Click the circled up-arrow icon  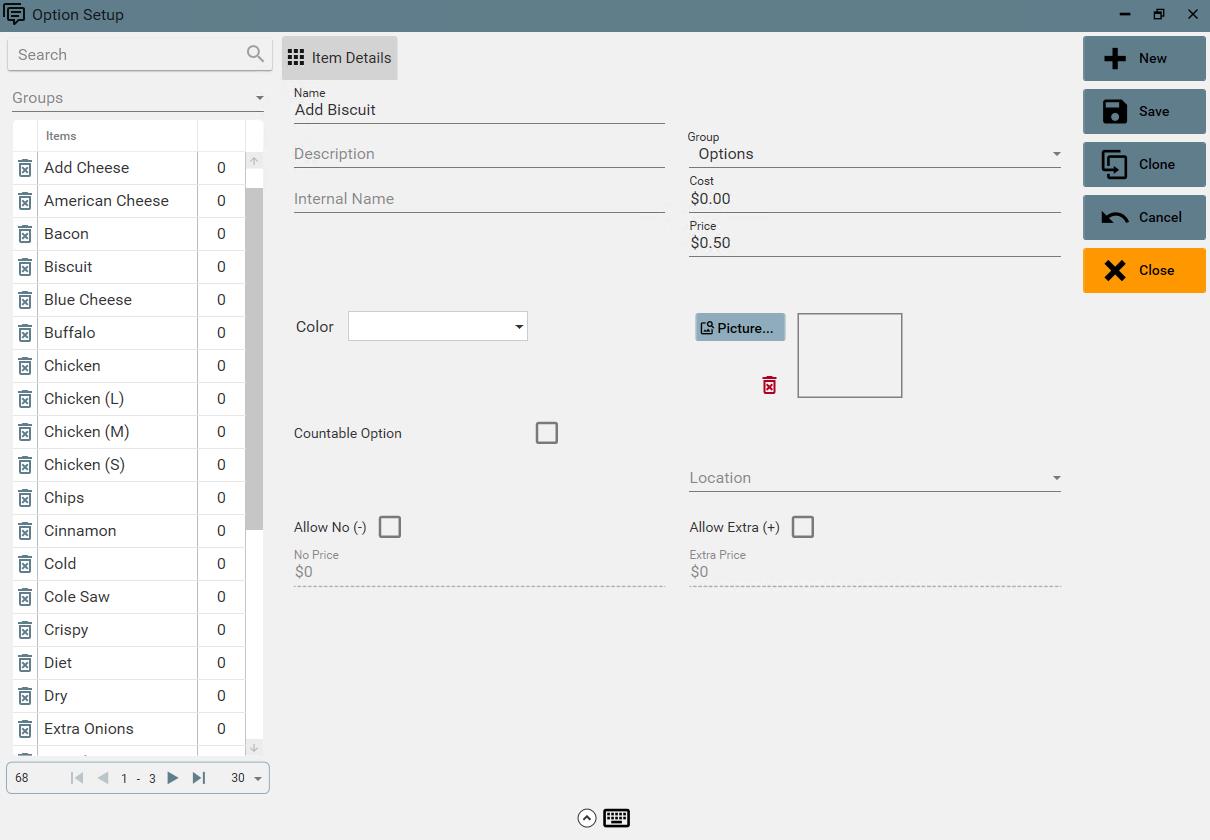pos(587,818)
